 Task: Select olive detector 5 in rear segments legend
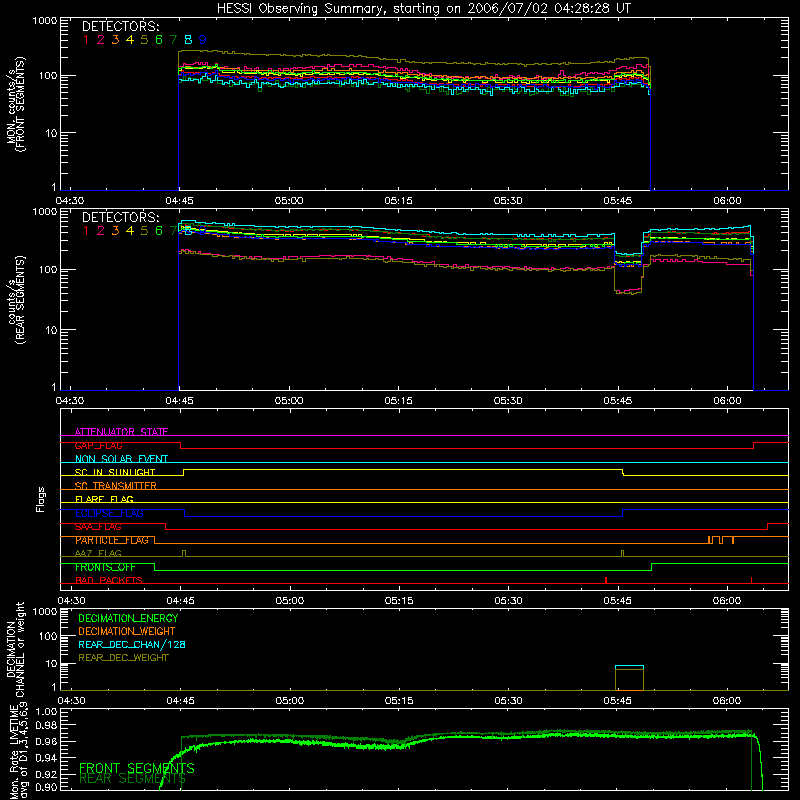click(144, 231)
